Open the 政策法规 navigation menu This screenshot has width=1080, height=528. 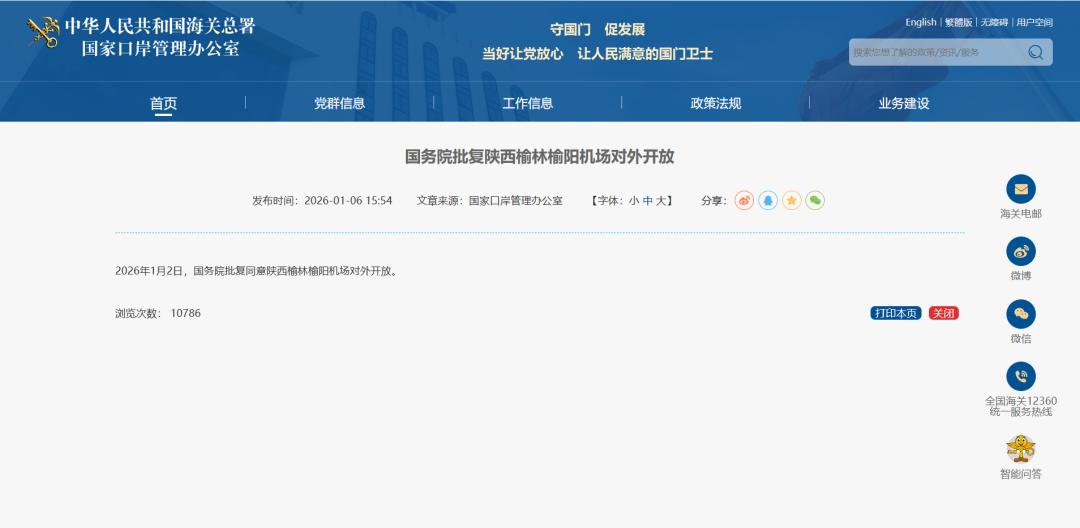tap(715, 103)
